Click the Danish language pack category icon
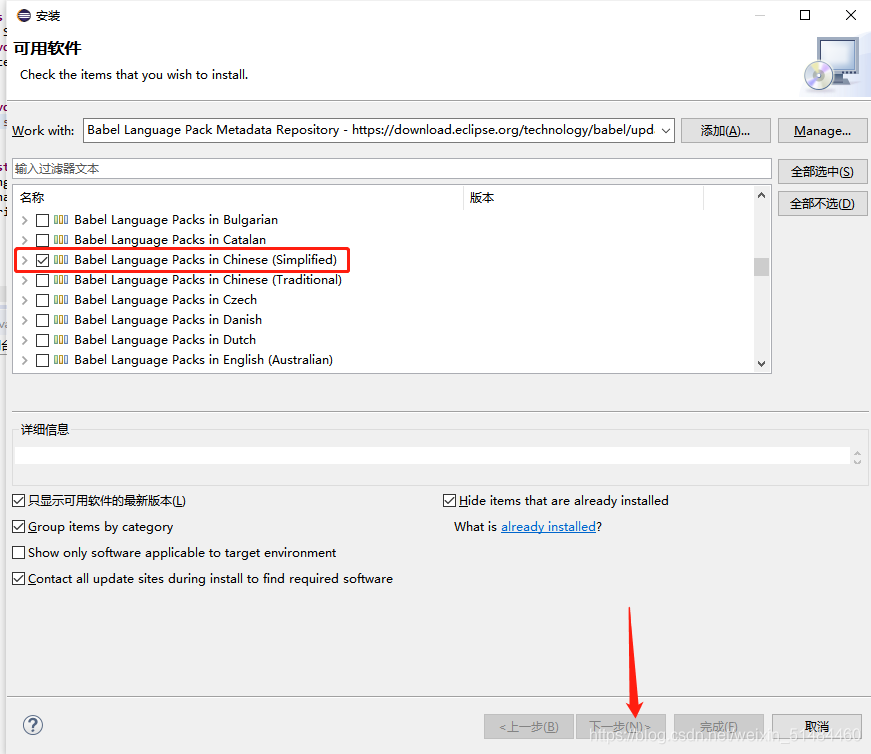 [x=61, y=320]
